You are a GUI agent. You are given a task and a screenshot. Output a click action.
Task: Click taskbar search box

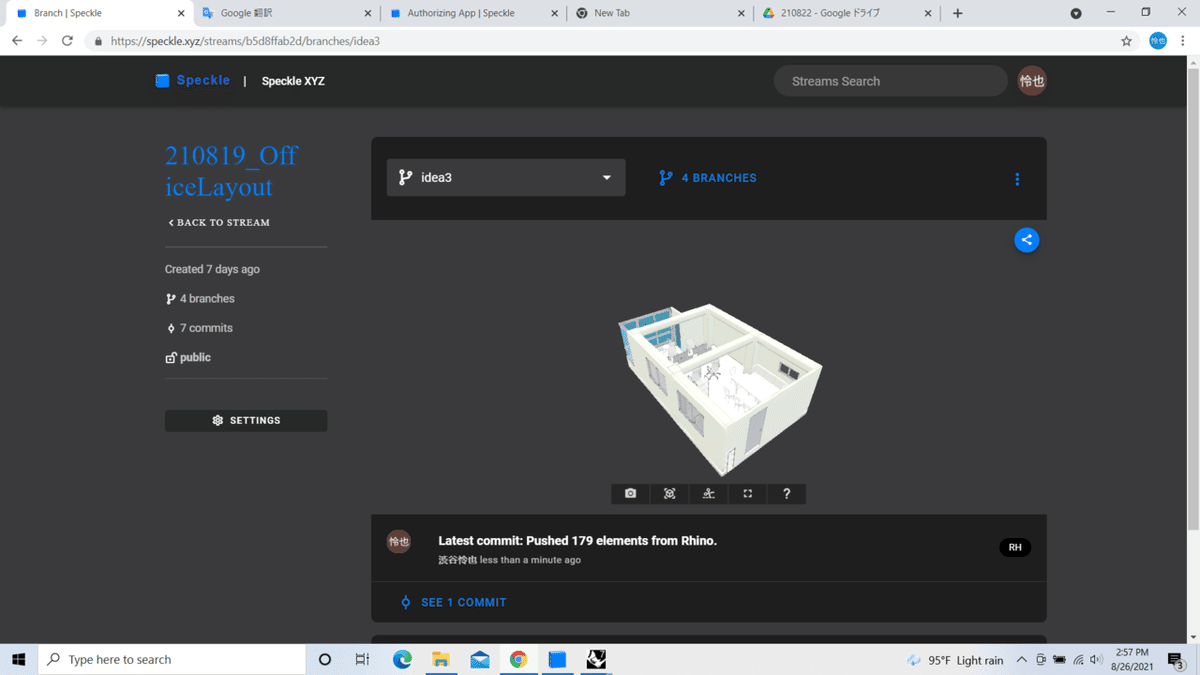pyautogui.click(x=172, y=659)
